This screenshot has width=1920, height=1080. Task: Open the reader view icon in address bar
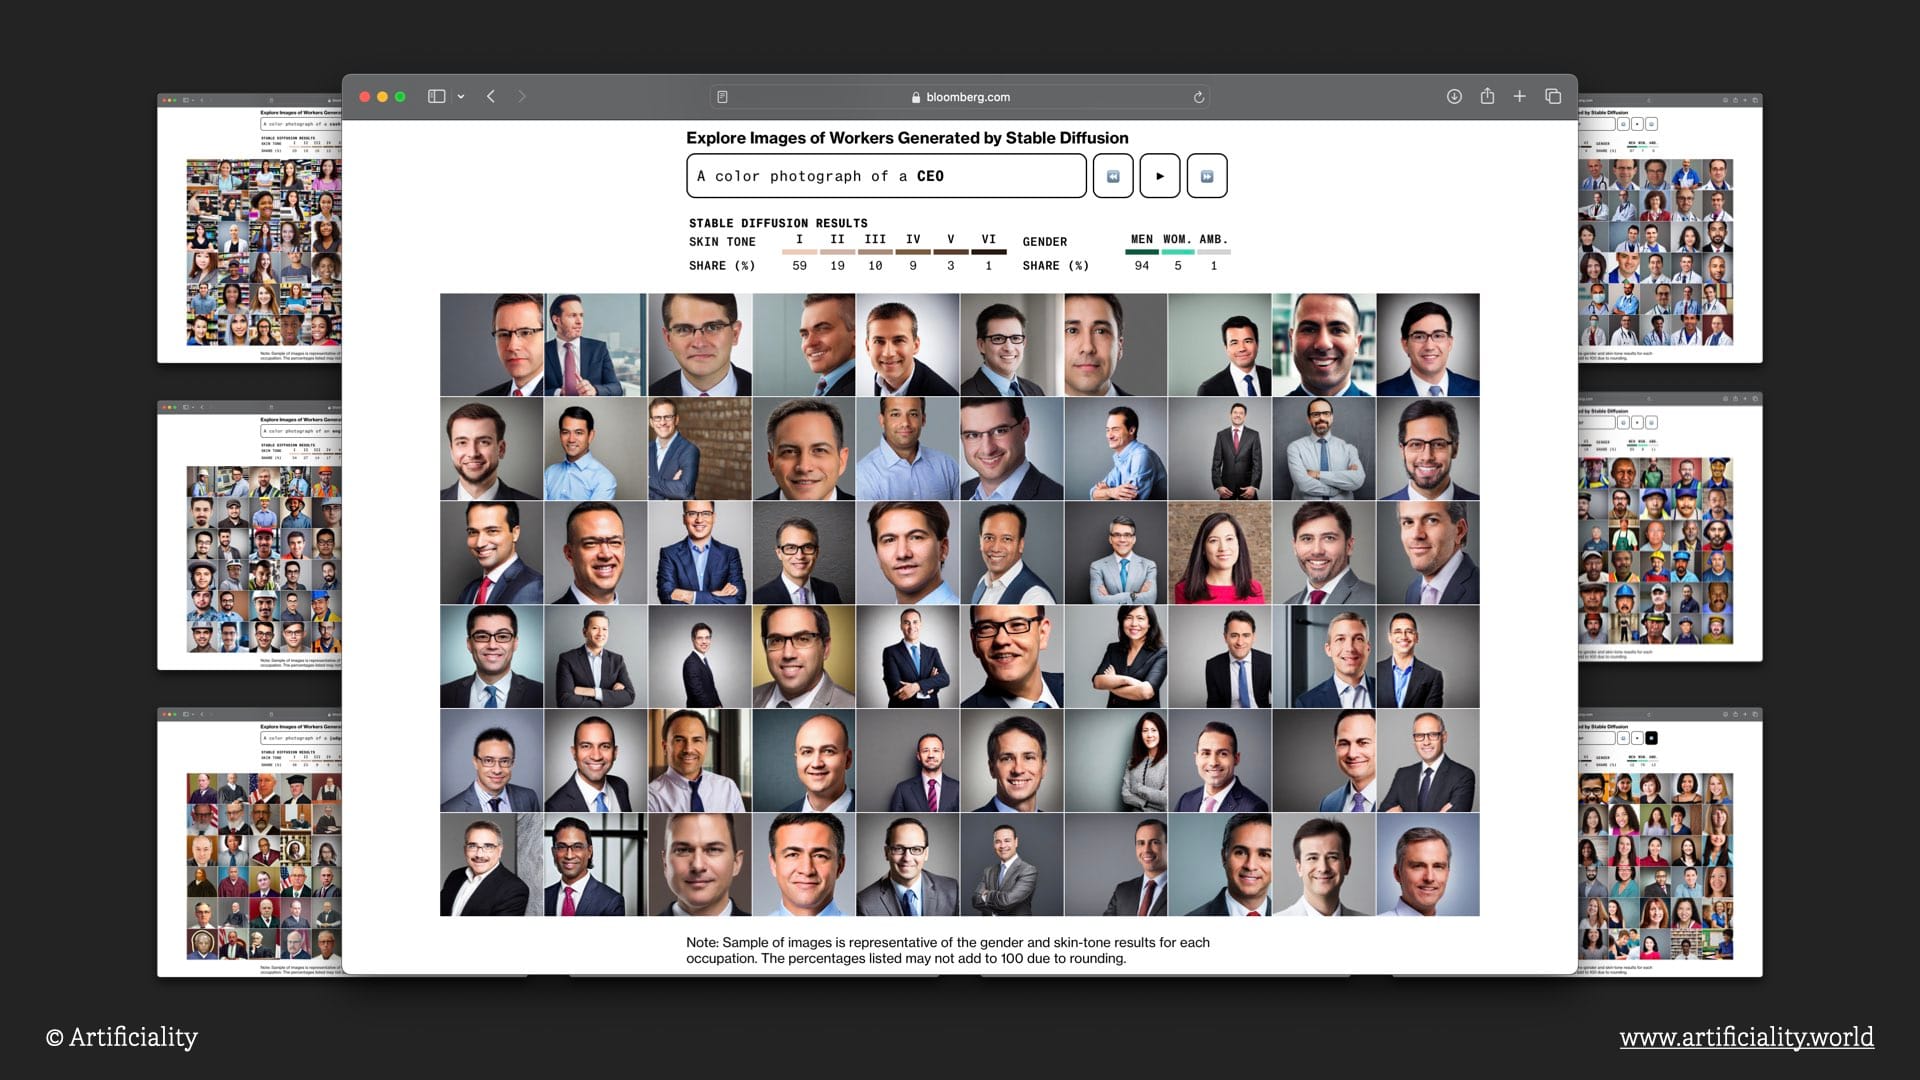(x=722, y=97)
